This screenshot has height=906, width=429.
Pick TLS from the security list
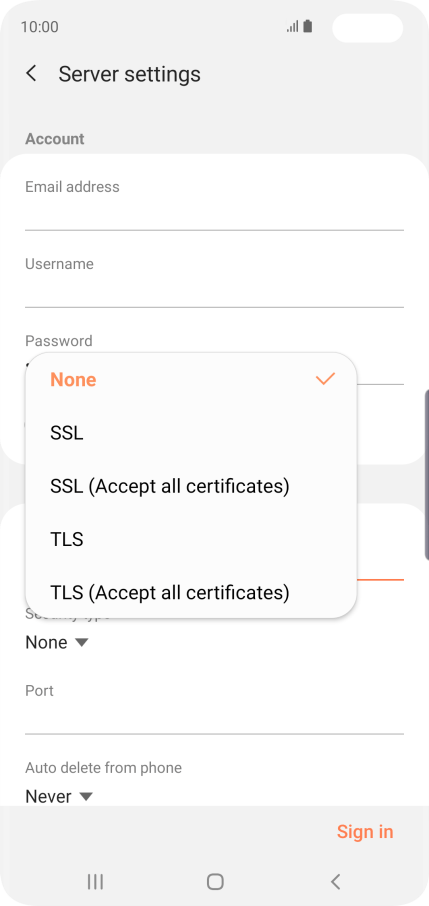pos(191,540)
